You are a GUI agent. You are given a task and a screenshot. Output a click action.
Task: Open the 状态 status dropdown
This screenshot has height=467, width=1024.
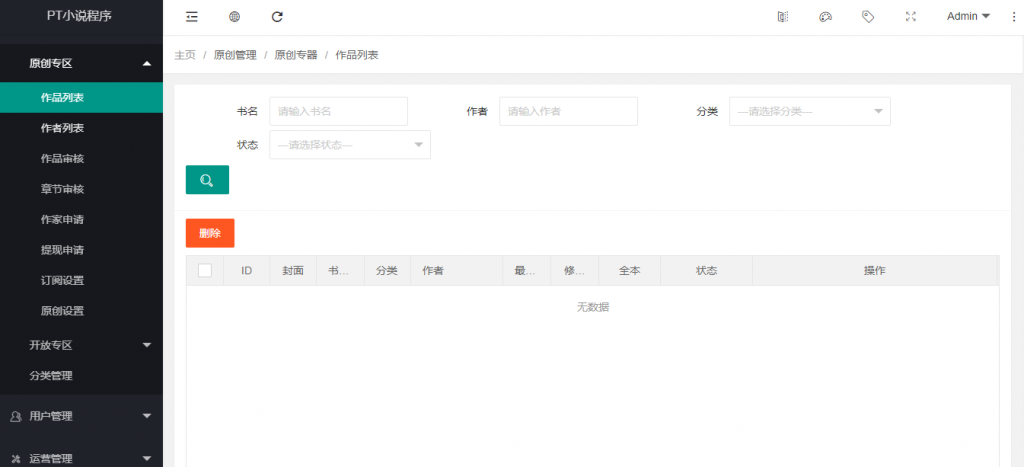pos(349,144)
